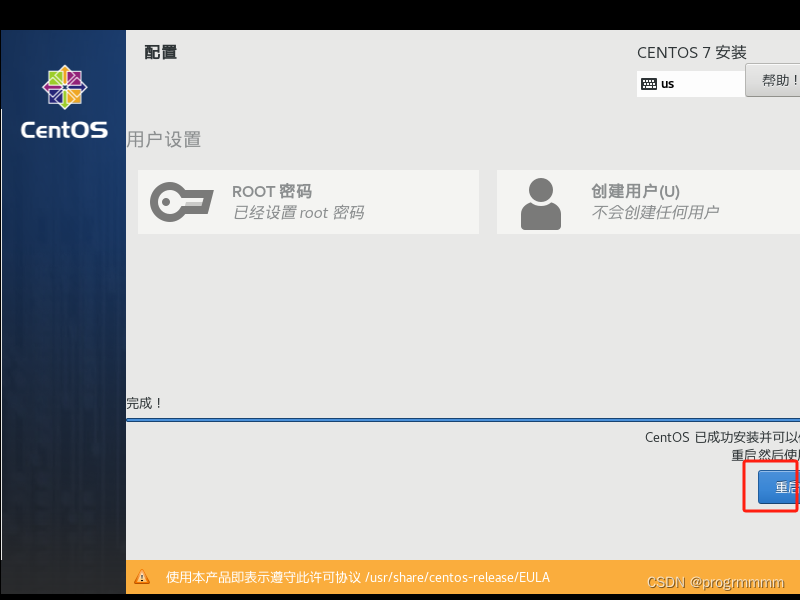Click the keyboard icon beside us
Image resolution: width=800 pixels, height=600 pixels.
pyautogui.click(x=648, y=84)
